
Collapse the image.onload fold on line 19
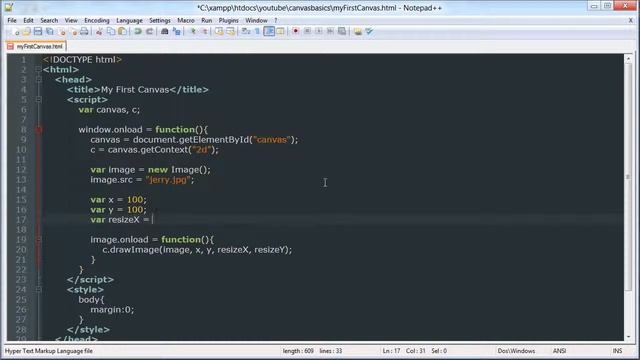point(38,240)
